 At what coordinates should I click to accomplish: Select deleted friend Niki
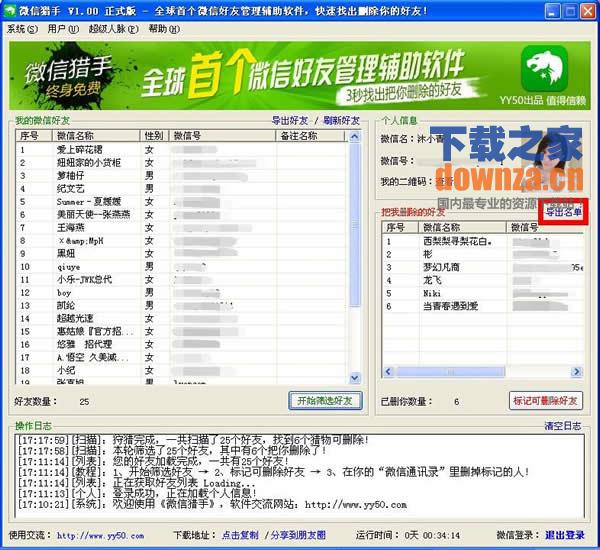click(483, 294)
